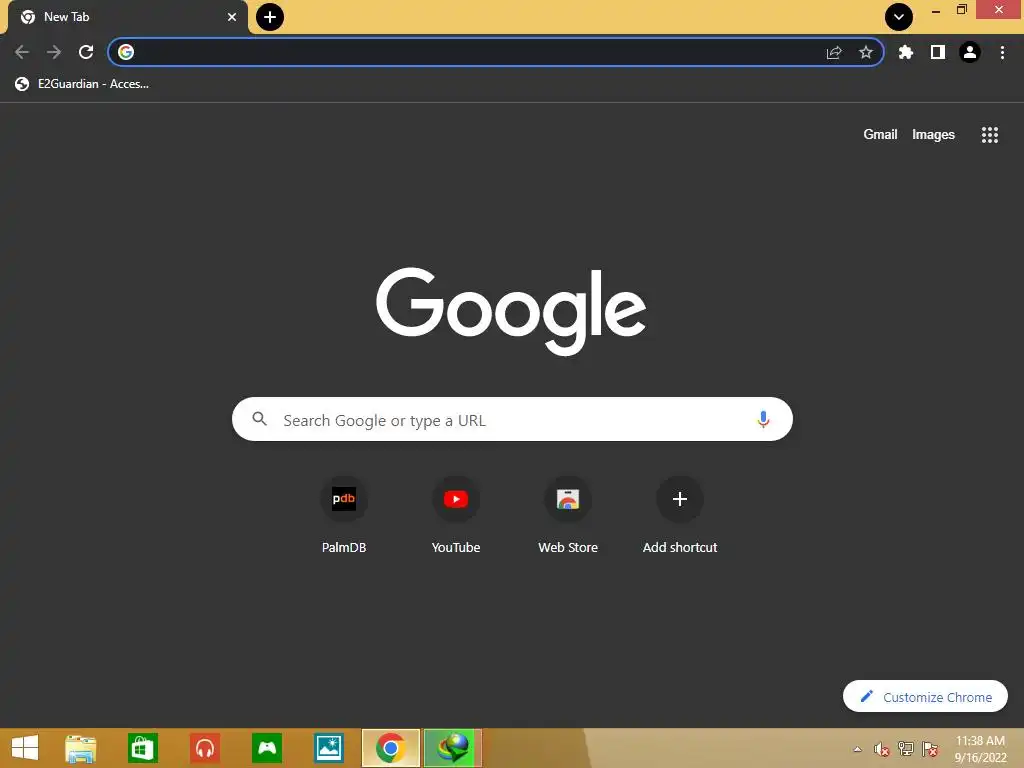Image resolution: width=1024 pixels, height=768 pixels.
Task: Open the Extensions puzzle icon
Action: (906, 52)
